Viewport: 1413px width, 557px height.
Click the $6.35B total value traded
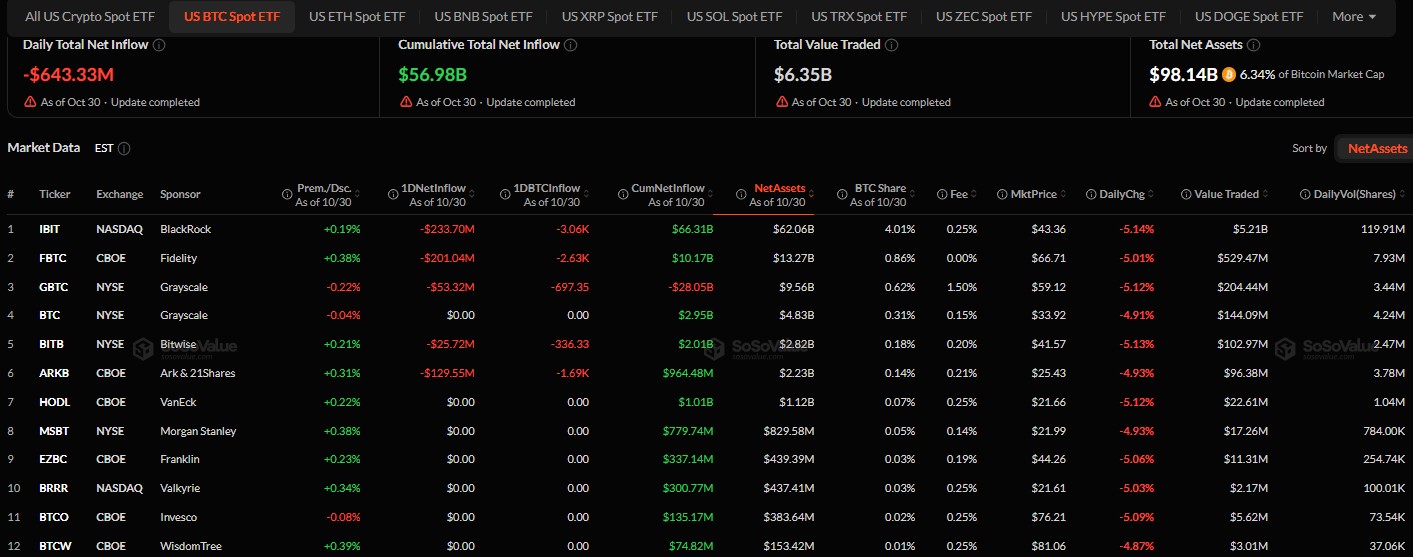(x=803, y=74)
